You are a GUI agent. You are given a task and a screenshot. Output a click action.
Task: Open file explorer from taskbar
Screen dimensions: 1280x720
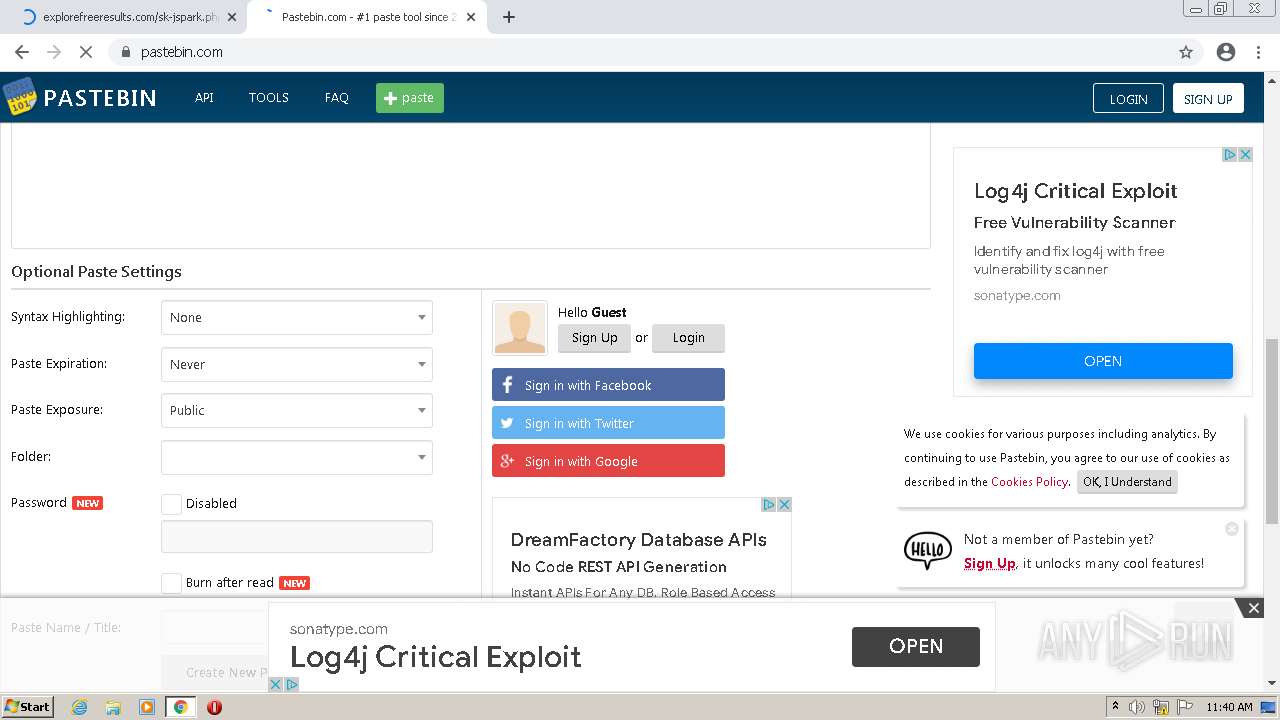113,707
